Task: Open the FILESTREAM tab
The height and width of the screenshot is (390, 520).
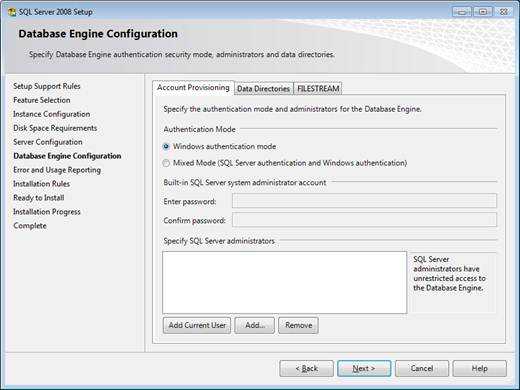Action: pos(318,89)
